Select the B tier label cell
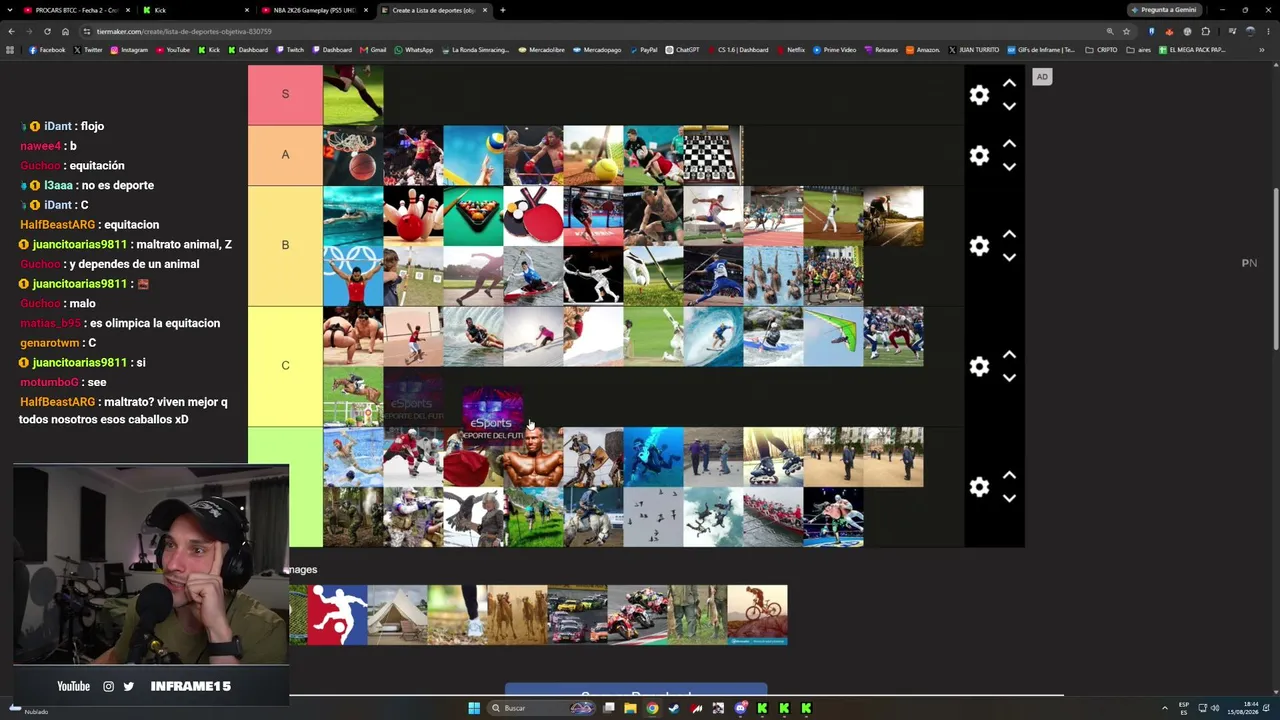 [x=285, y=246]
